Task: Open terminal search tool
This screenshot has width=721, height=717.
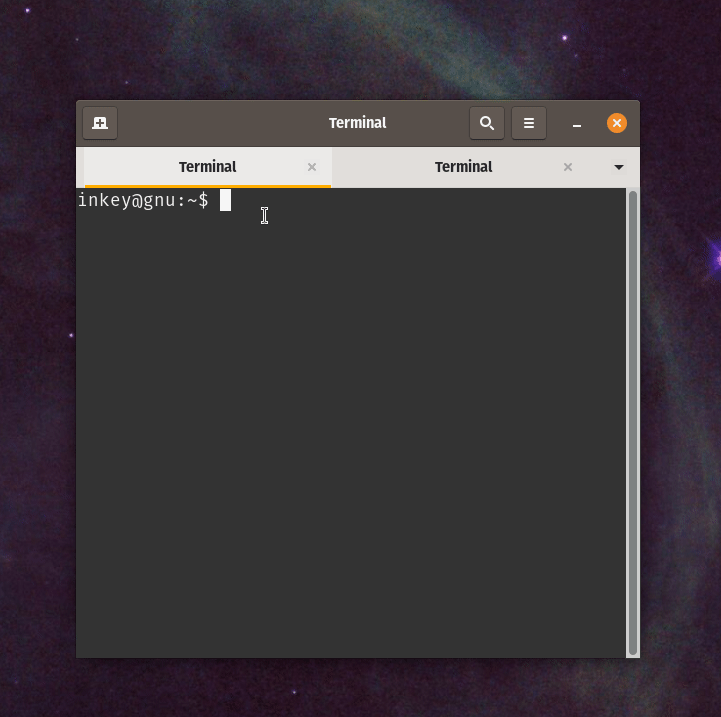Action: pos(486,123)
